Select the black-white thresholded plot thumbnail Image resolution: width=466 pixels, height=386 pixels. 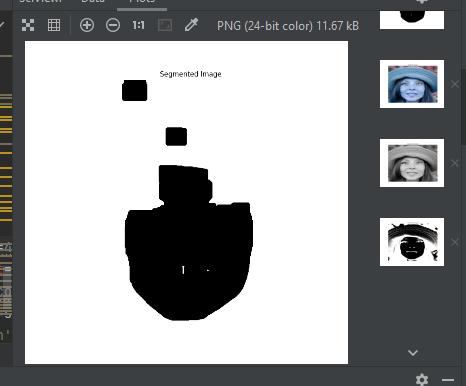(412, 242)
